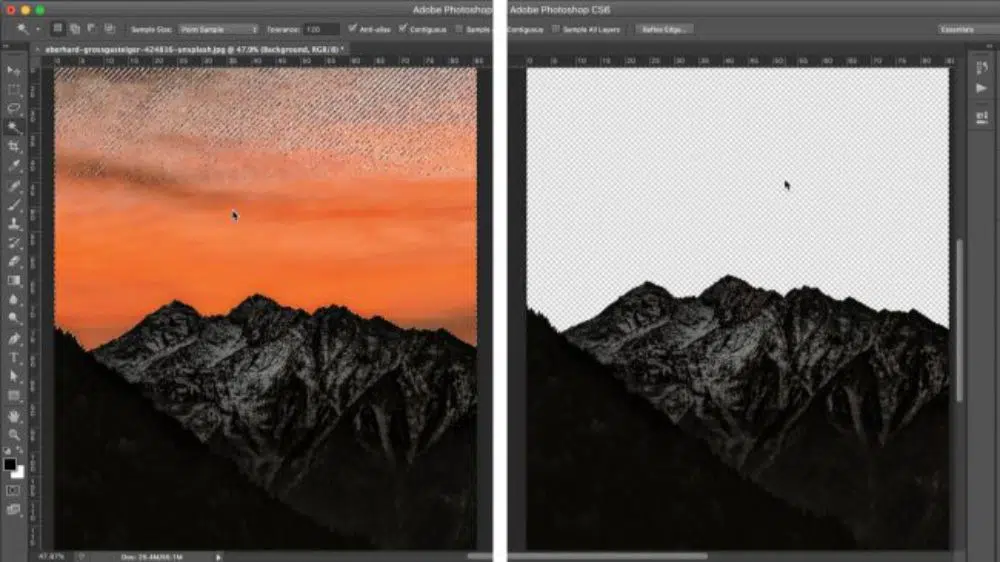Select the Lasso tool
Viewport: 1000px width, 562px height.
click(14, 108)
